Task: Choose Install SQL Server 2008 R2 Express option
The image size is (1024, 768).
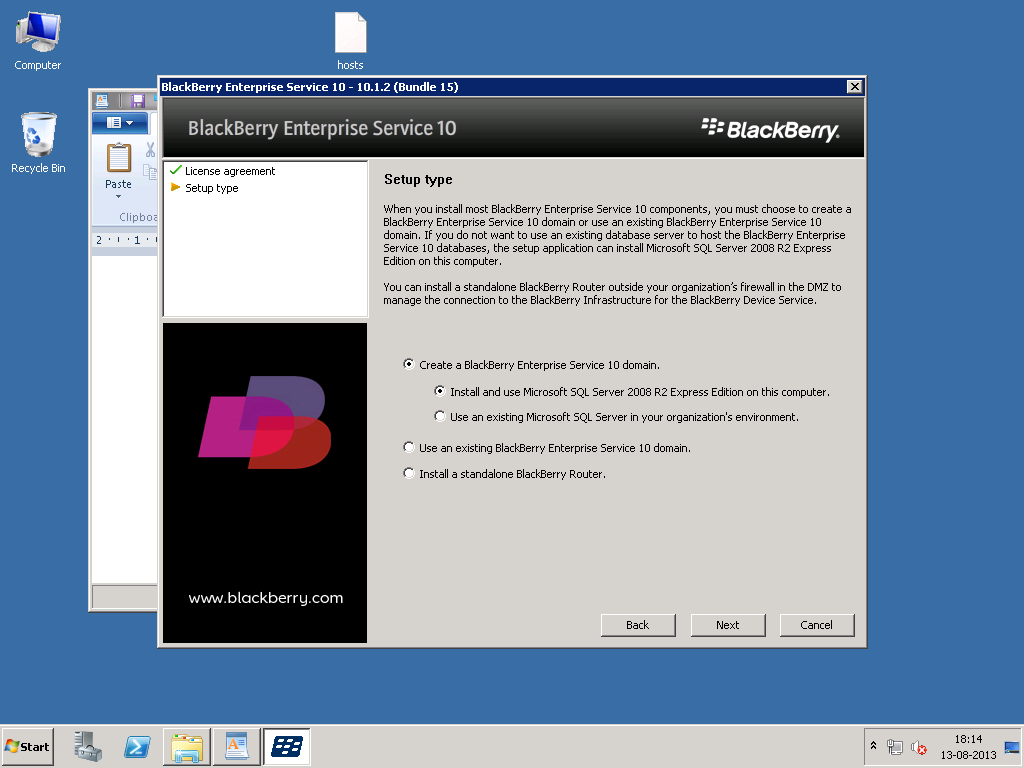Action: click(440, 391)
